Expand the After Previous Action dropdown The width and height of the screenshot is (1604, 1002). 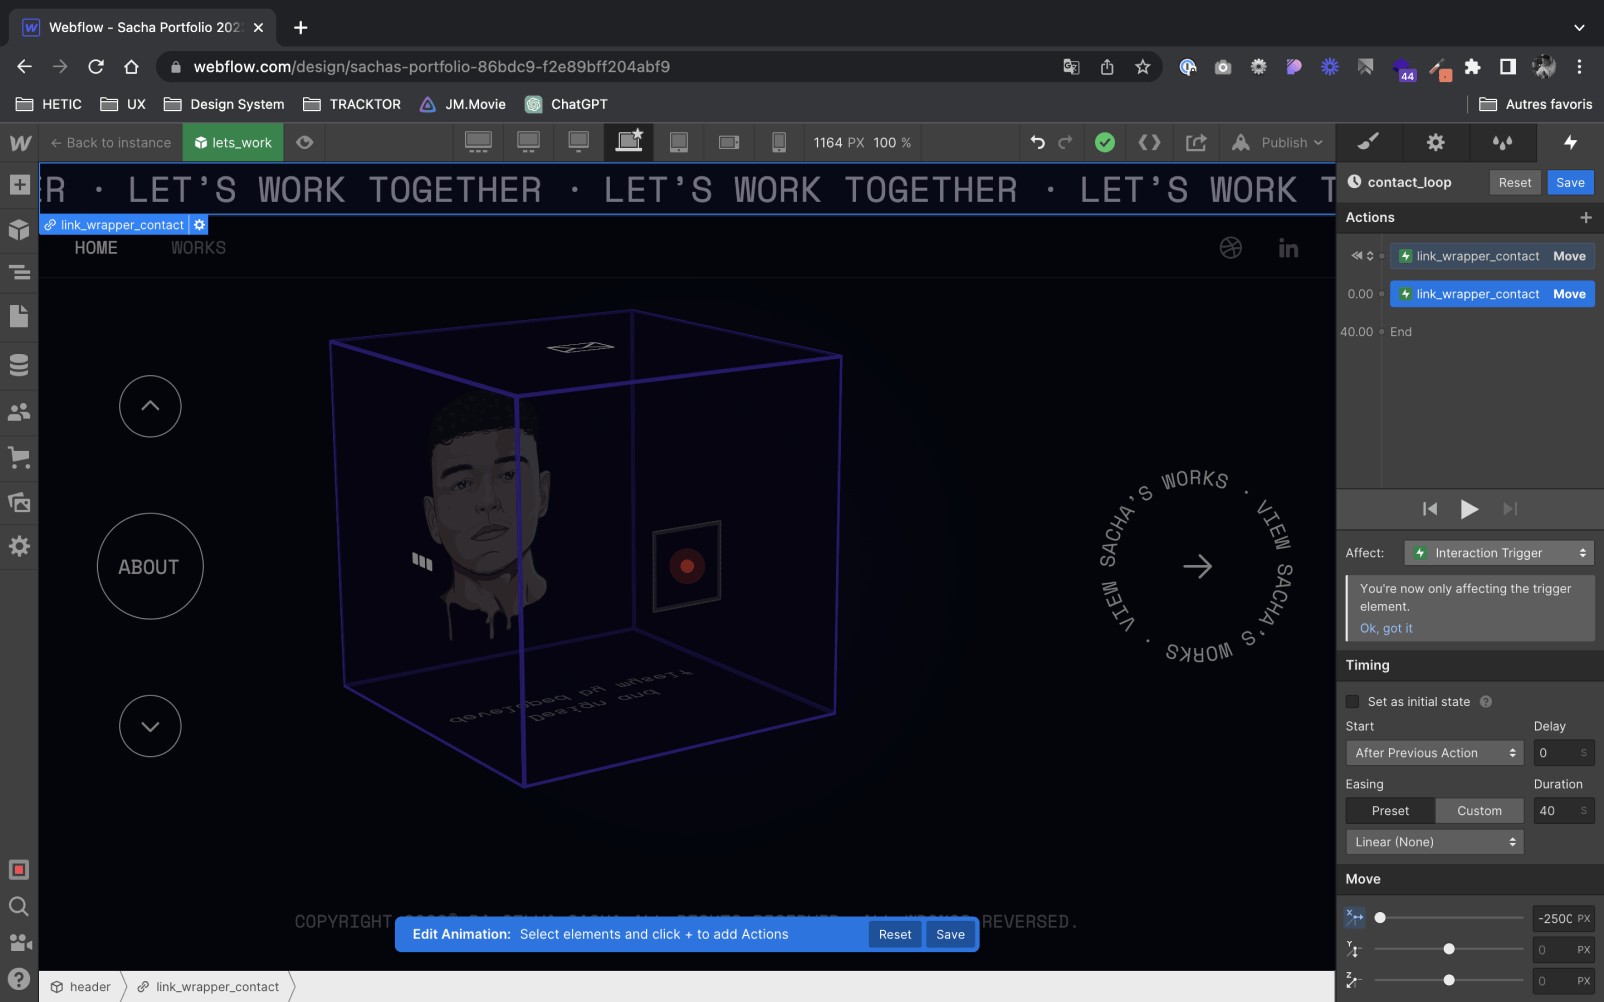coord(1434,753)
